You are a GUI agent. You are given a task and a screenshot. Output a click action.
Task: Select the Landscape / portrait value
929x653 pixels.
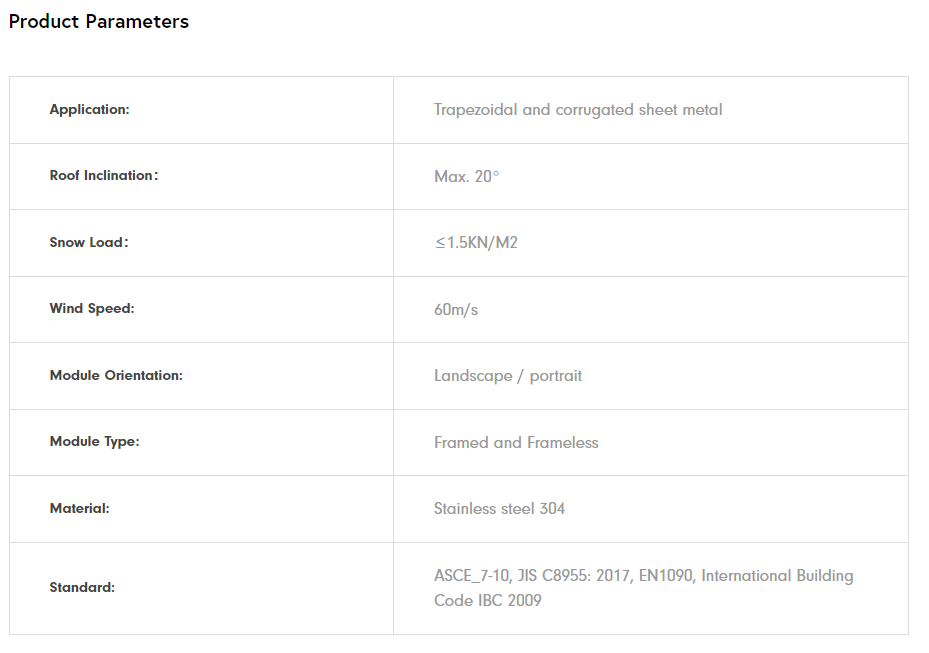[507, 376]
